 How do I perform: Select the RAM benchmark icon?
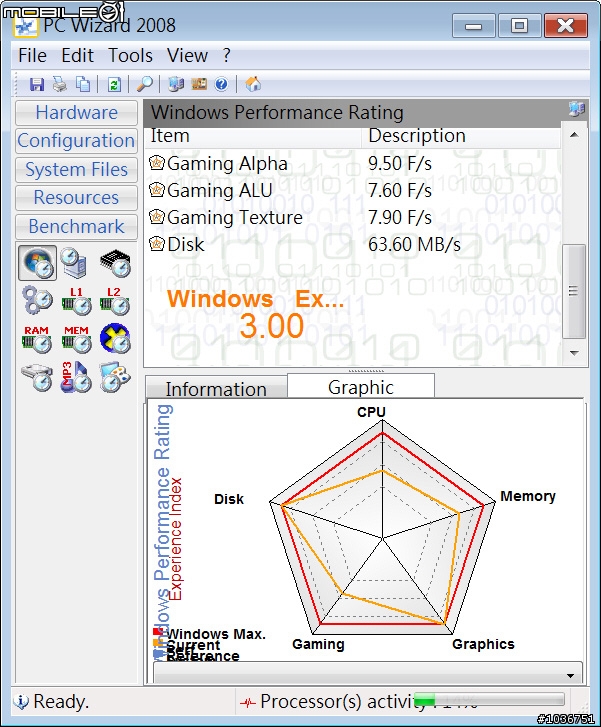coord(37,339)
